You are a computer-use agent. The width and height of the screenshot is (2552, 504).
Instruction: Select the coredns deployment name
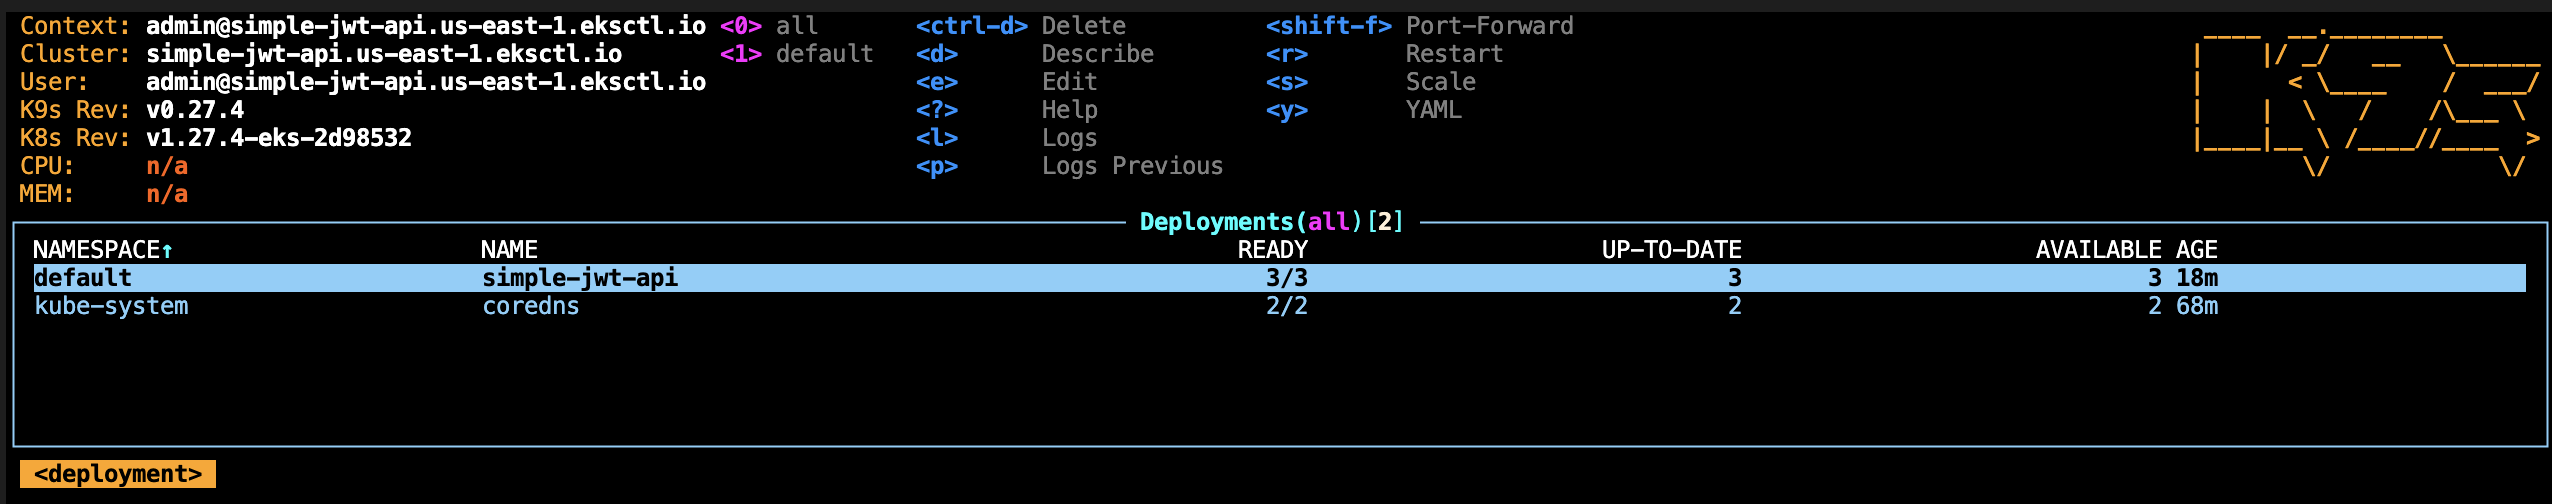(531, 306)
